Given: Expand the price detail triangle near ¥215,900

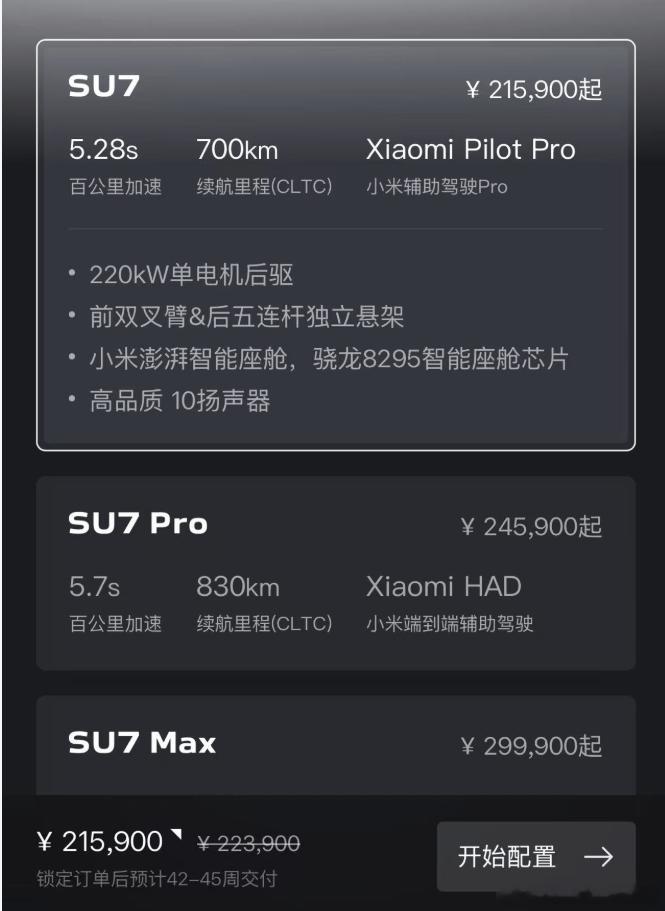Looking at the screenshot, I should pos(176,834).
